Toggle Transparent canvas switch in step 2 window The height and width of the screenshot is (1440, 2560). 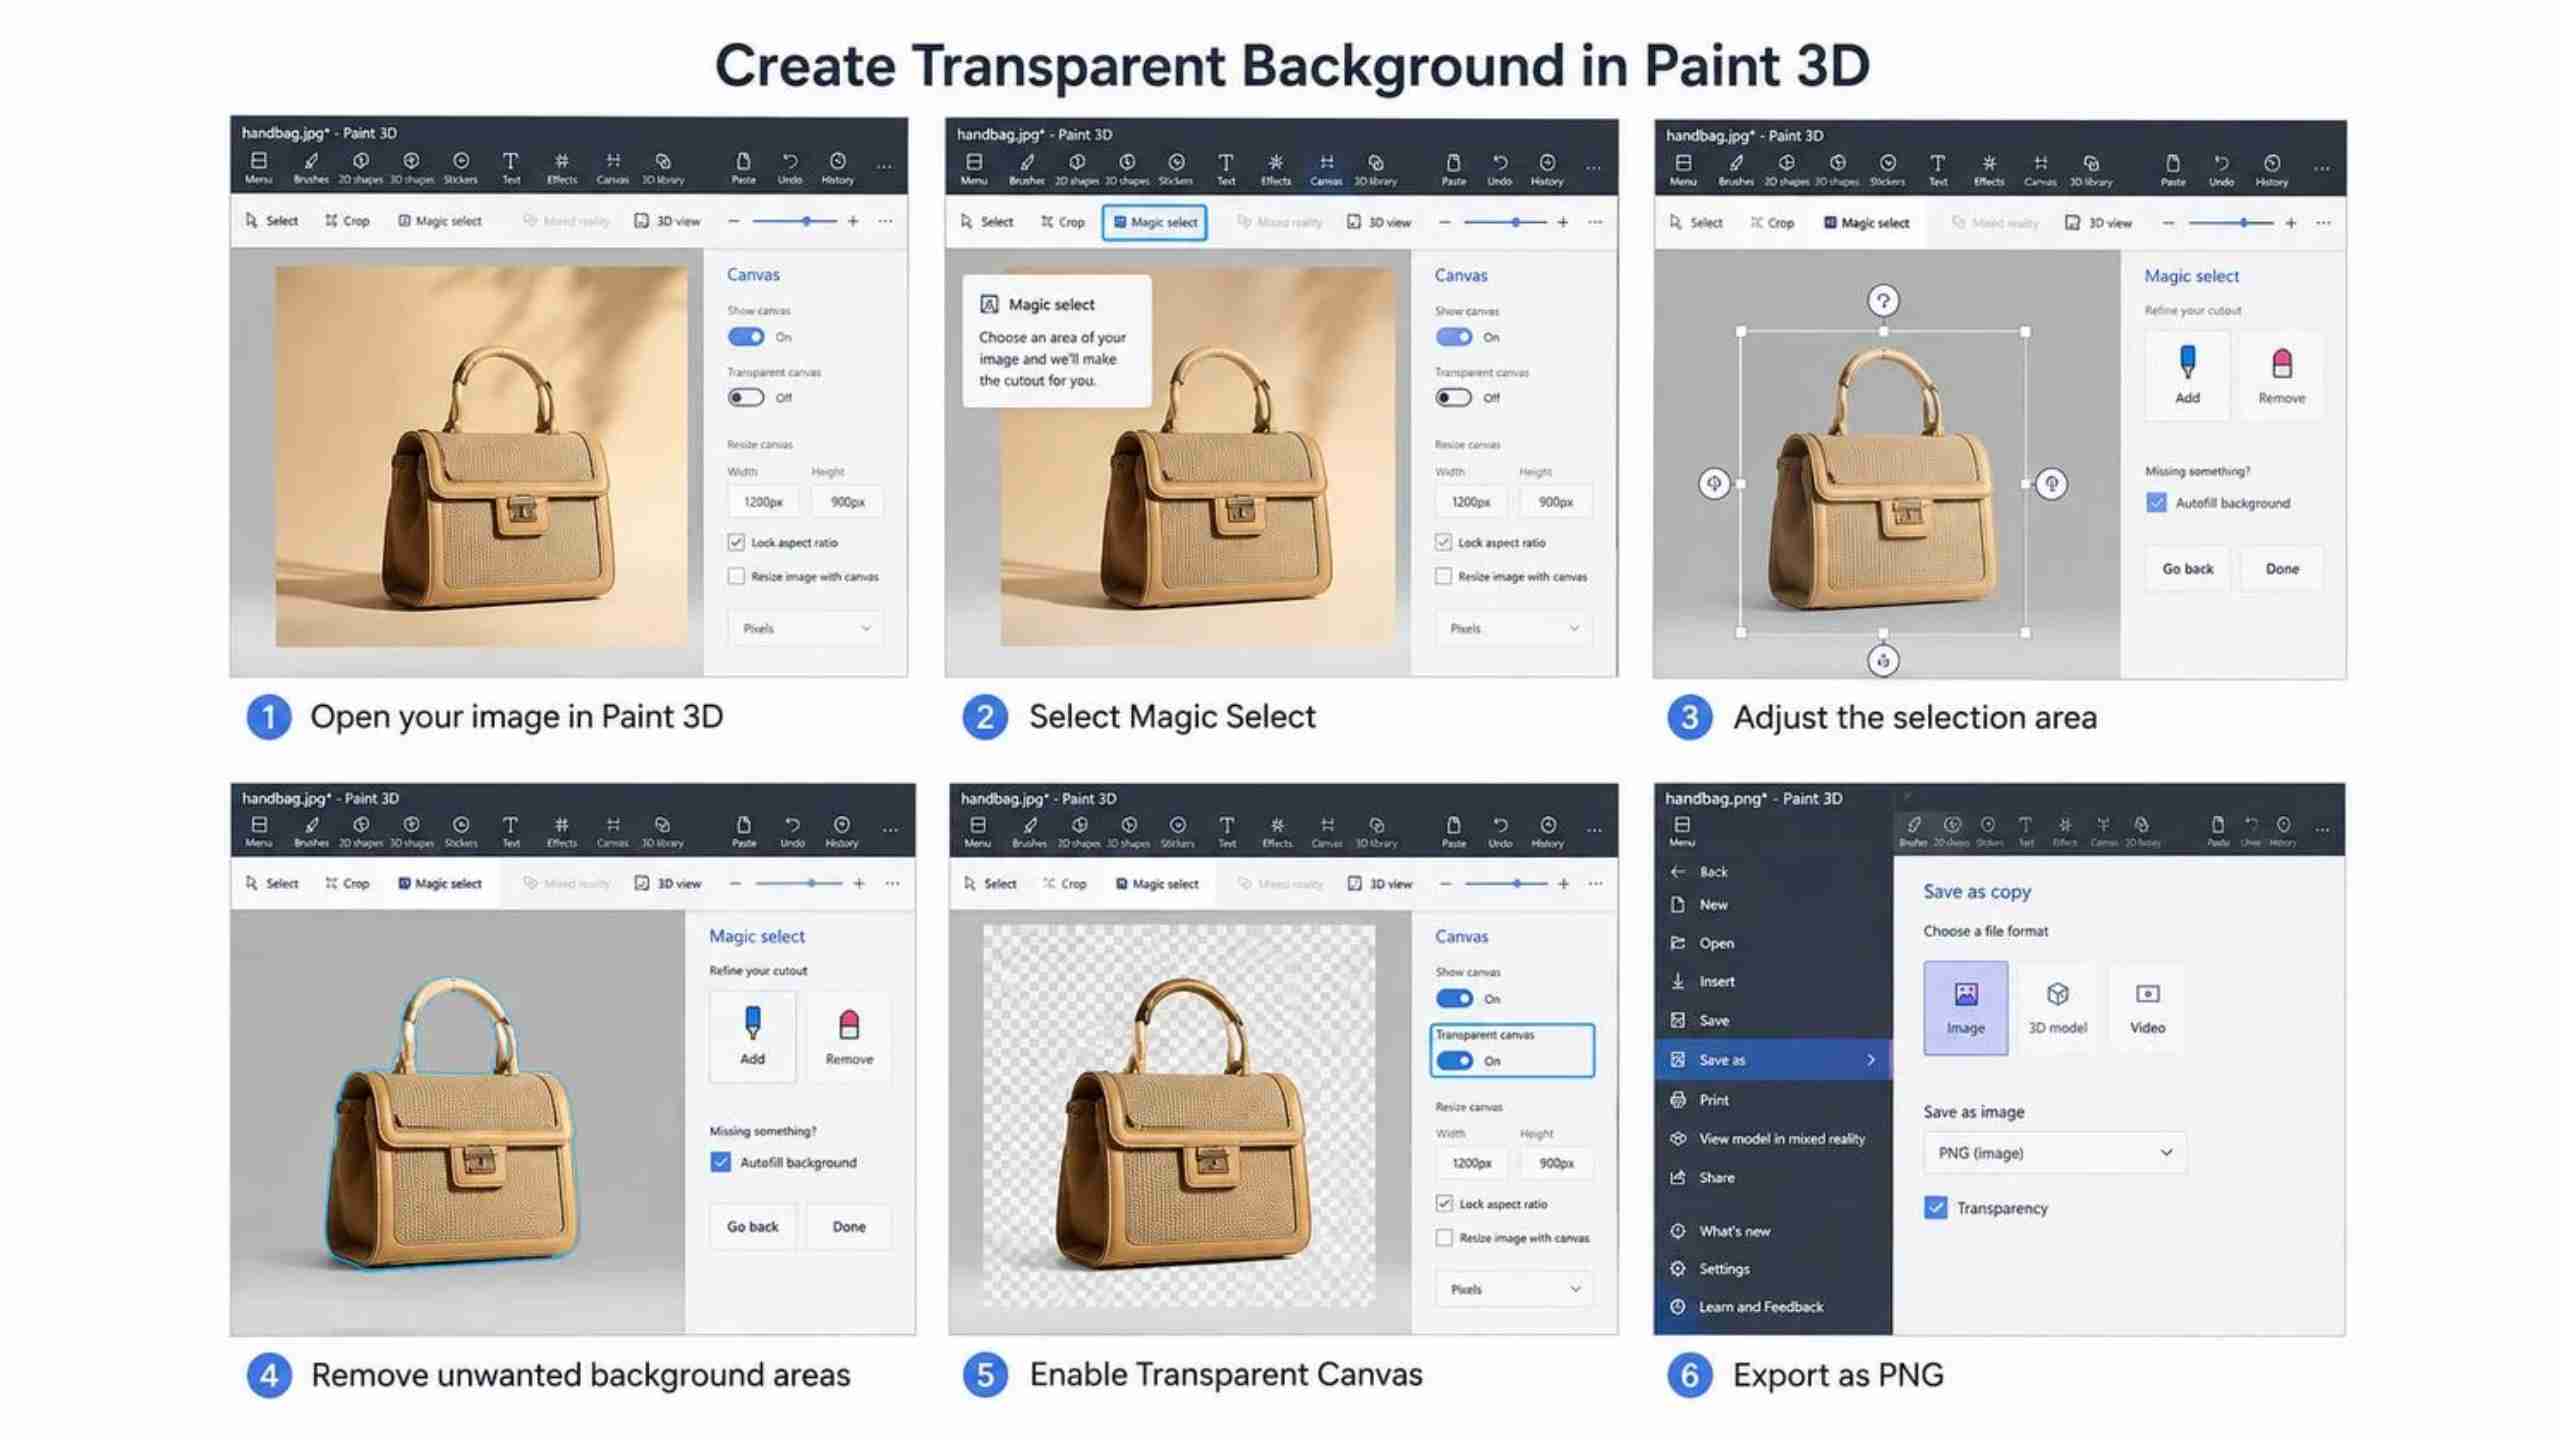pos(1453,397)
